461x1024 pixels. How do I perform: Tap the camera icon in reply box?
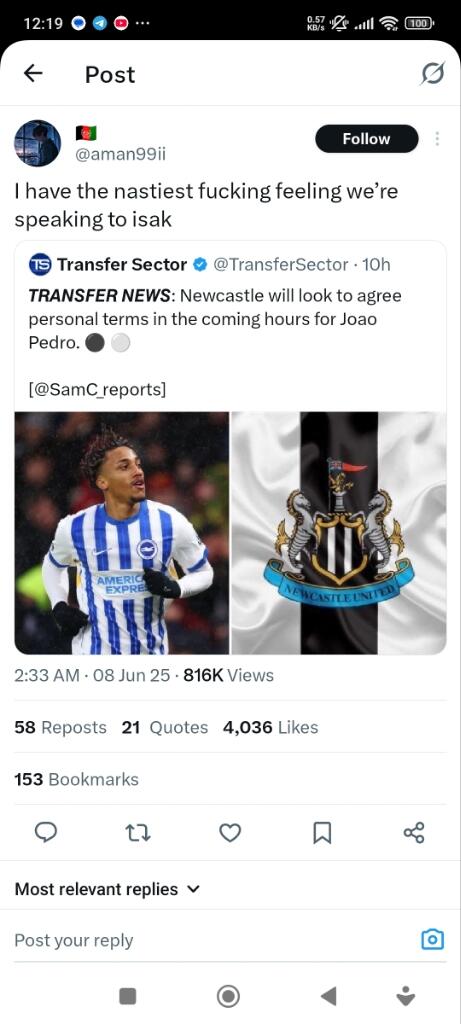click(432, 940)
